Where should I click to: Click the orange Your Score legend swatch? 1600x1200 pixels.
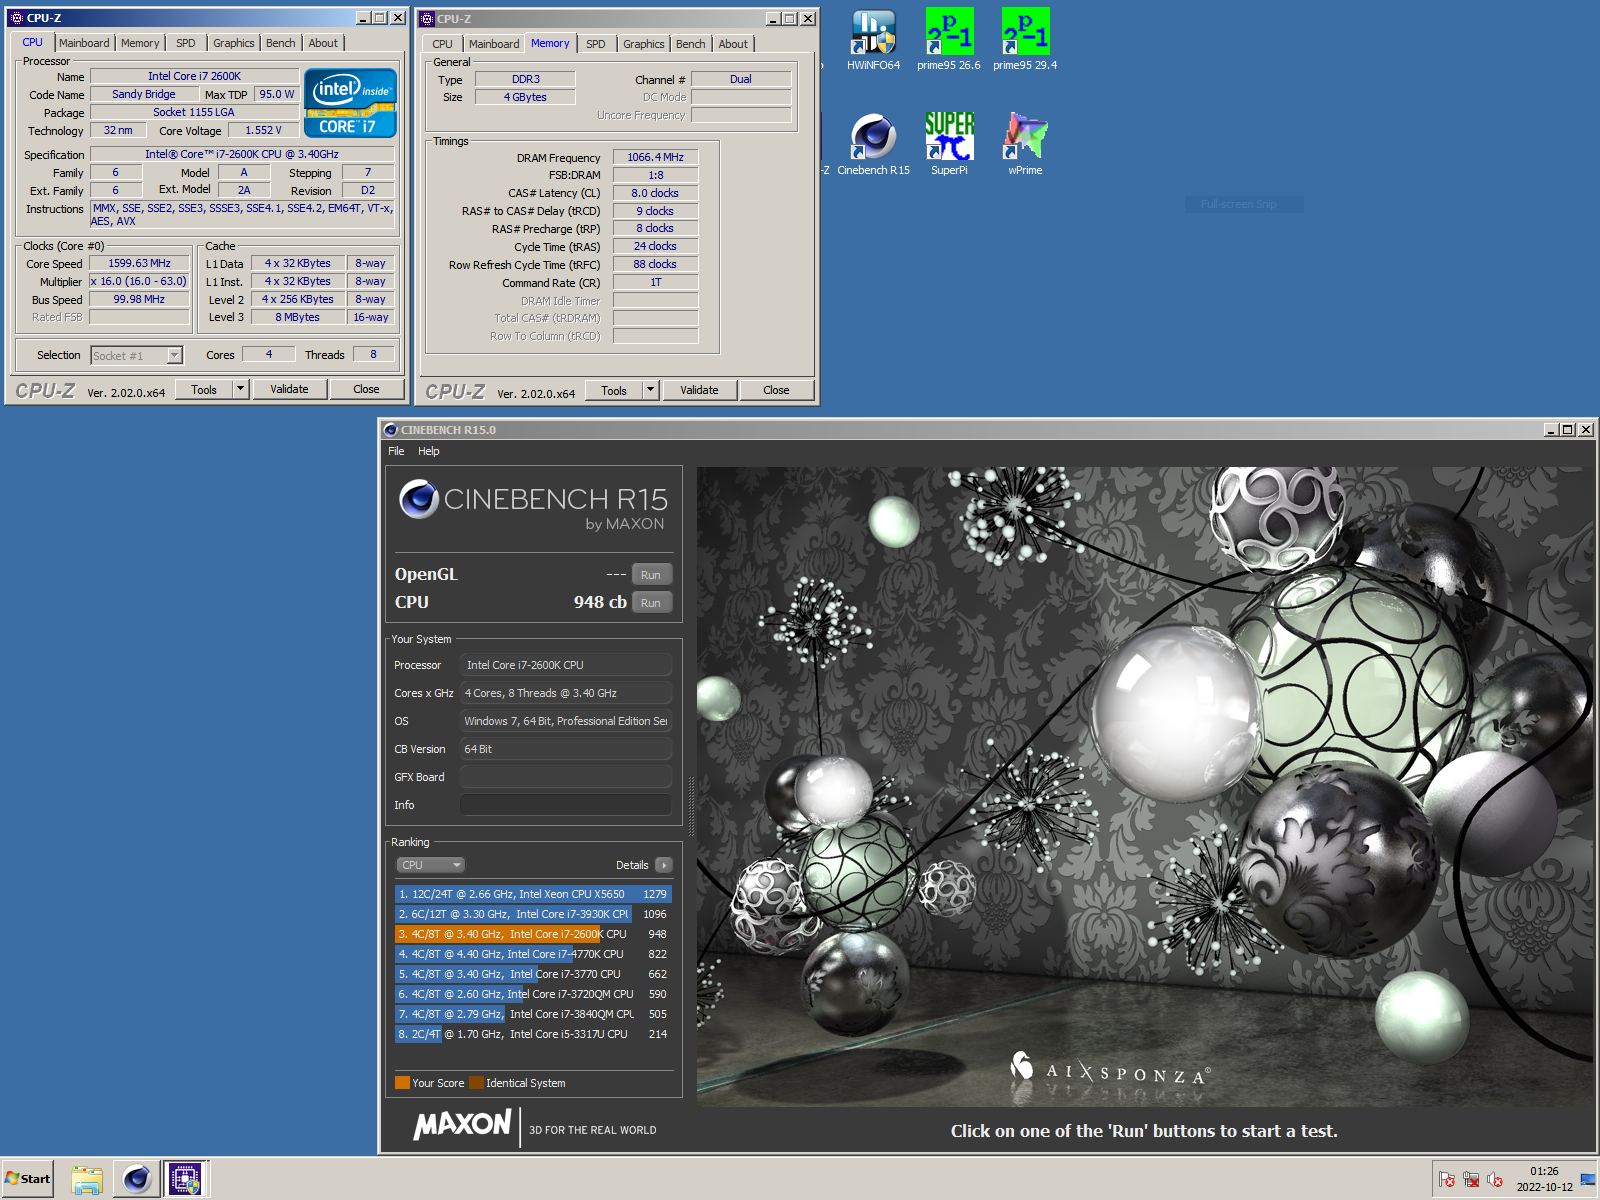click(402, 1082)
